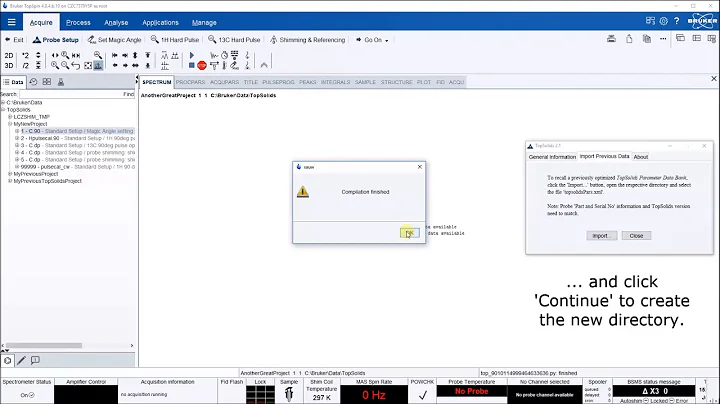
Task: Click 1H Hard Pulse button
Action: pyautogui.click(x=175, y=40)
